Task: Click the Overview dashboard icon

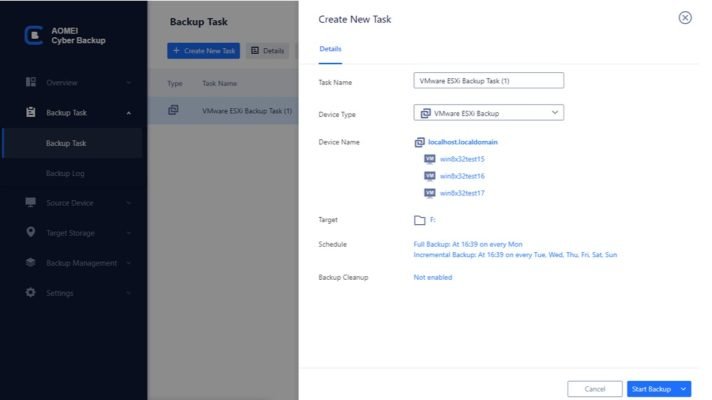Action: [x=30, y=82]
